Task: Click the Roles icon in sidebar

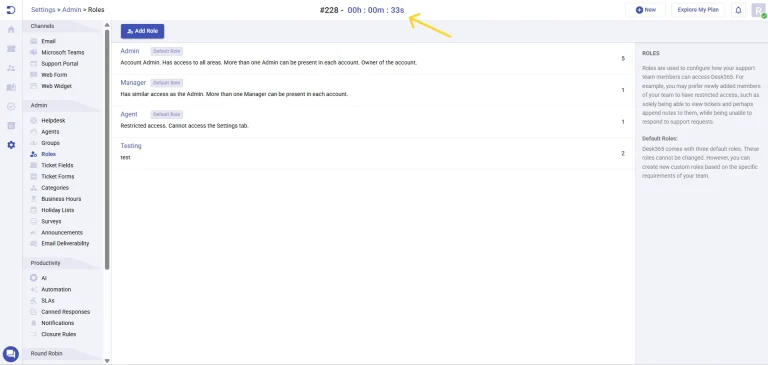Action: 33,154
